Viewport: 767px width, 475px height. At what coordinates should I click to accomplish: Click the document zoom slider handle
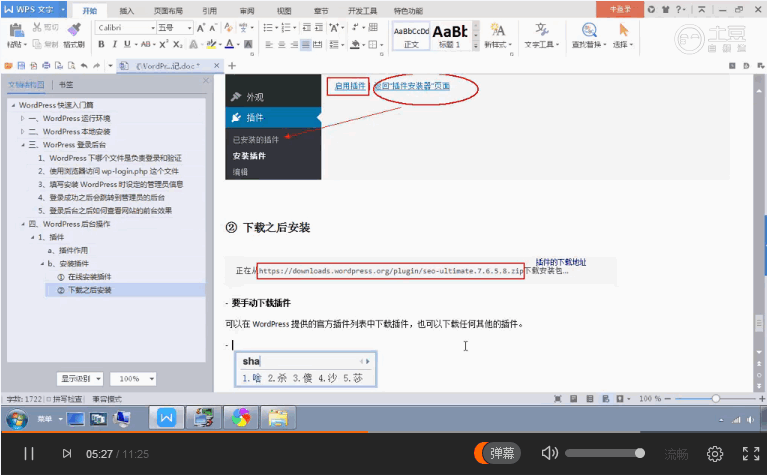[x=716, y=399]
